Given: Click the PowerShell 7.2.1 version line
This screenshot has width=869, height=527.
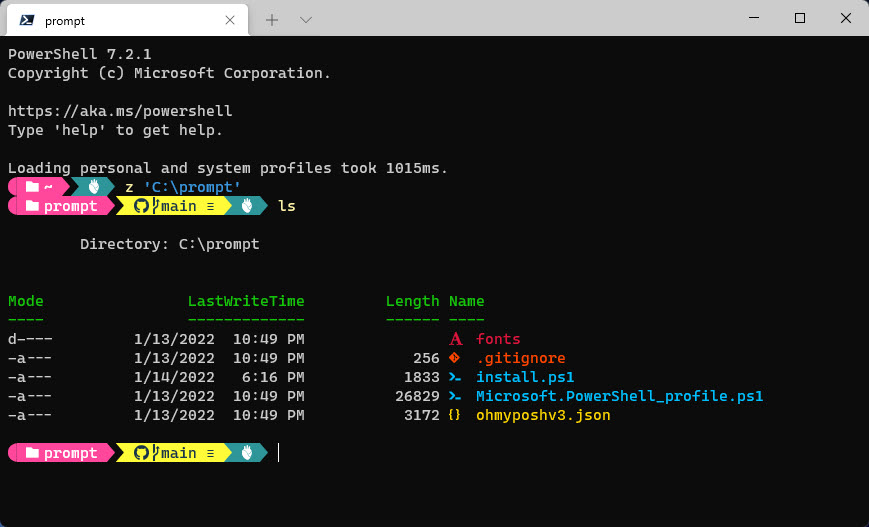Looking at the screenshot, I should coord(80,54).
